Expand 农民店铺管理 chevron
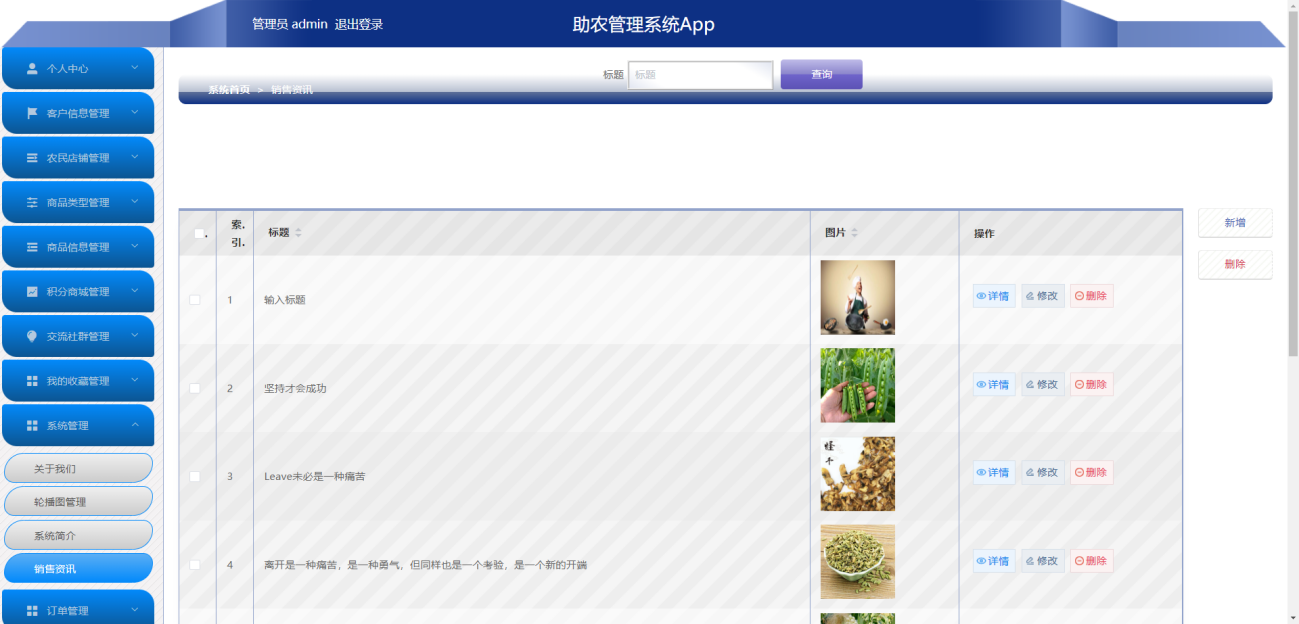 point(135,157)
